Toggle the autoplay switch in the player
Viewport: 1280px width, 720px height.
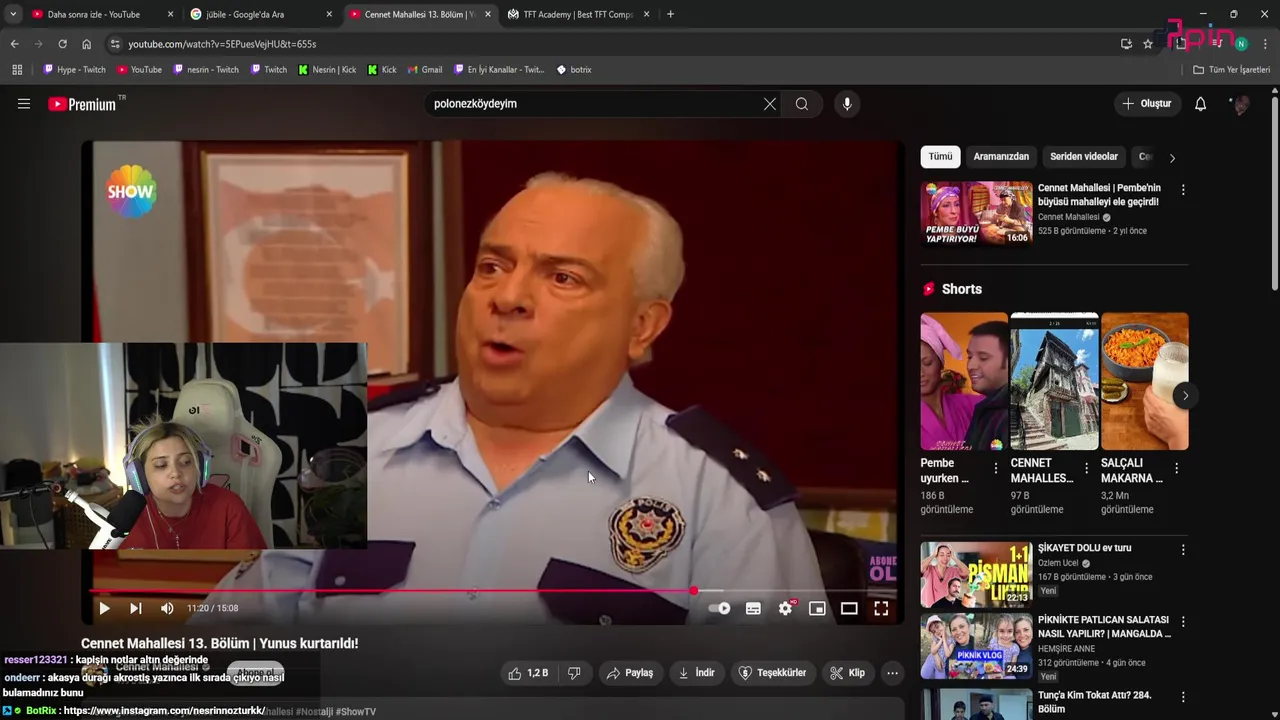click(x=719, y=608)
